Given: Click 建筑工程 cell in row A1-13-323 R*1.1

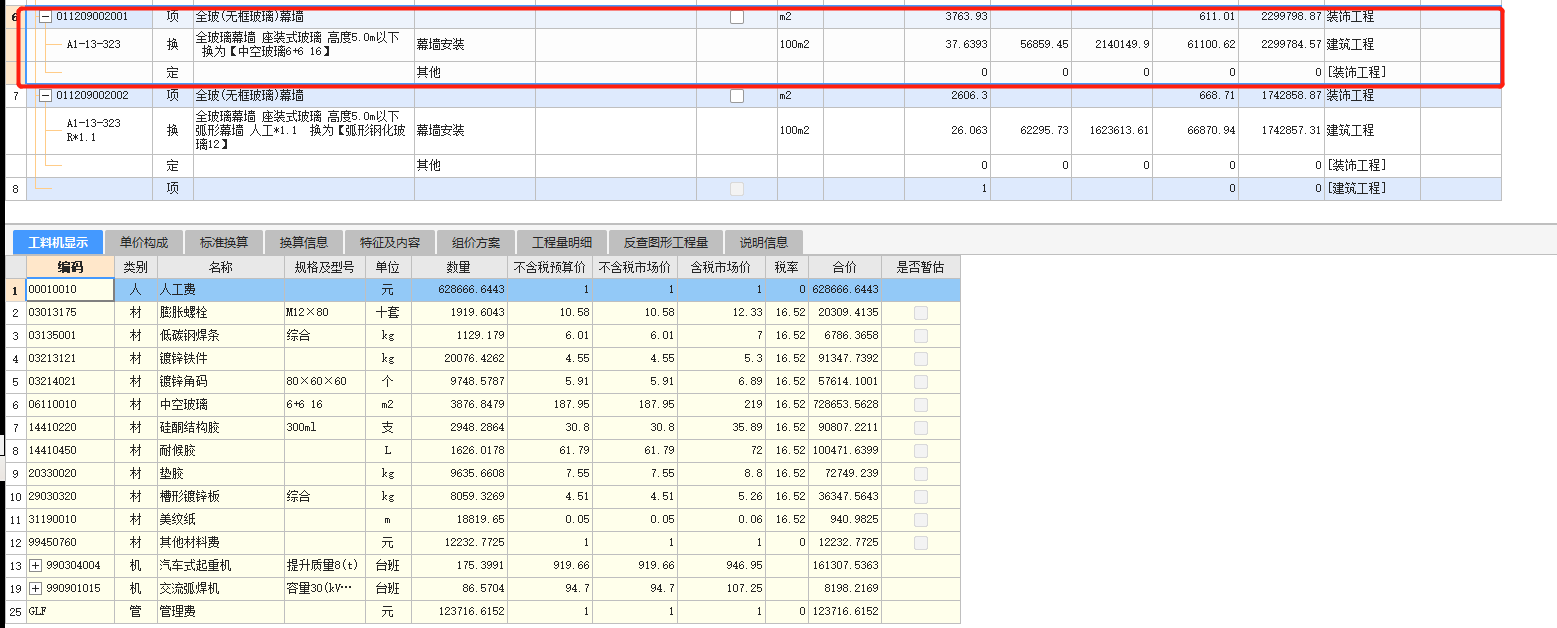Looking at the screenshot, I should (1372, 130).
